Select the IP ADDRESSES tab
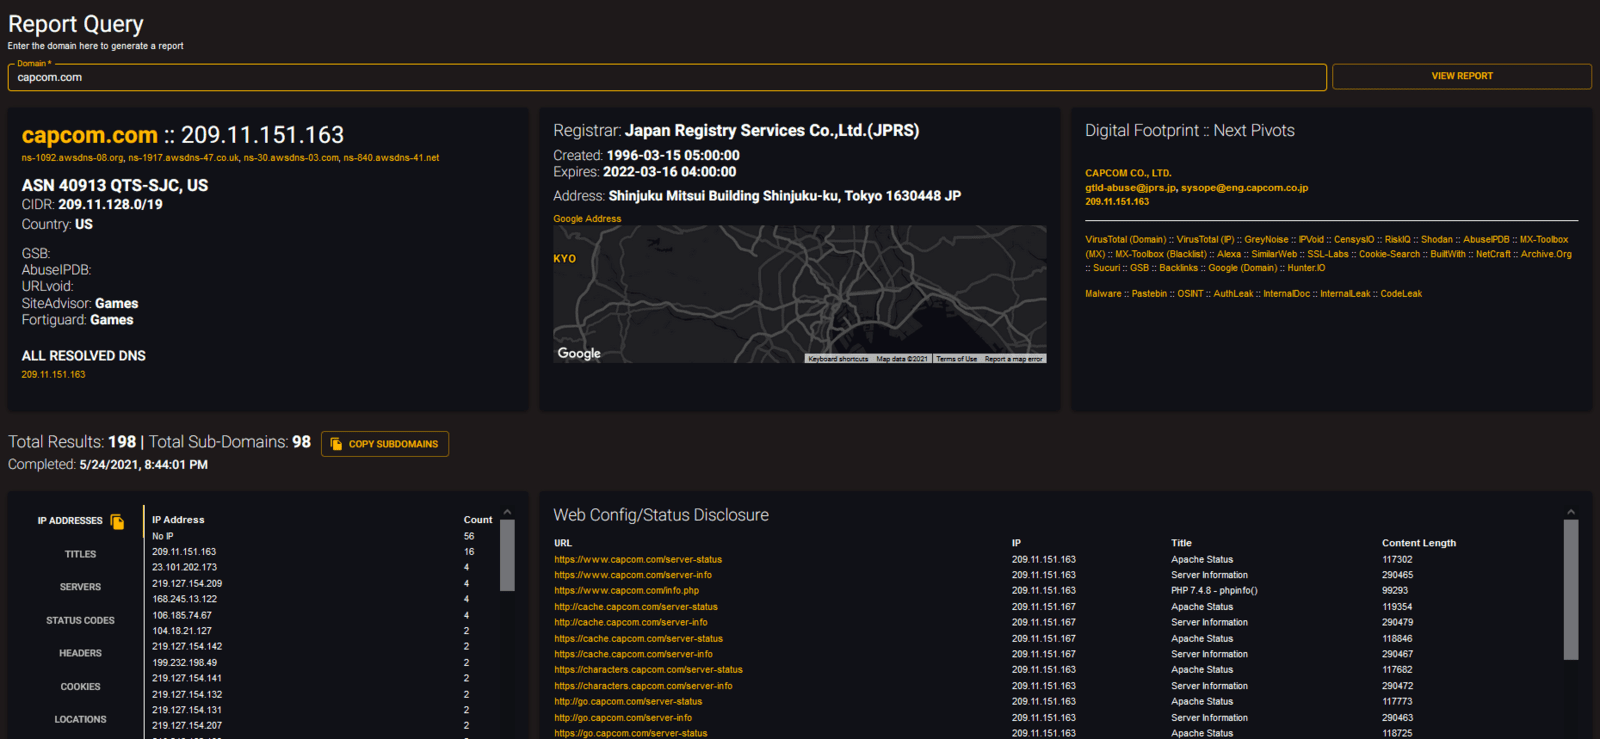Screen dimensions: 1600x739 pyautogui.click(x=70, y=521)
